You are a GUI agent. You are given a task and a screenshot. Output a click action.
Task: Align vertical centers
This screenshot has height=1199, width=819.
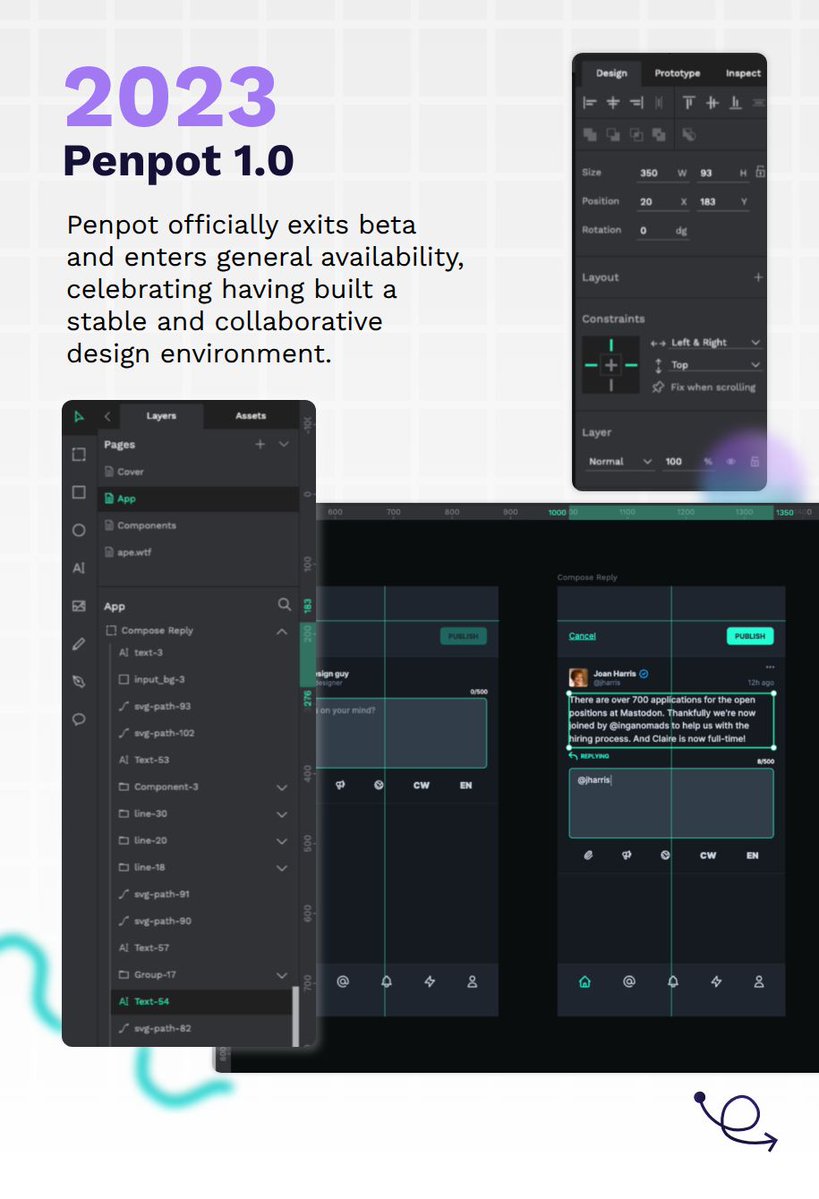click(x=712, y=102)
